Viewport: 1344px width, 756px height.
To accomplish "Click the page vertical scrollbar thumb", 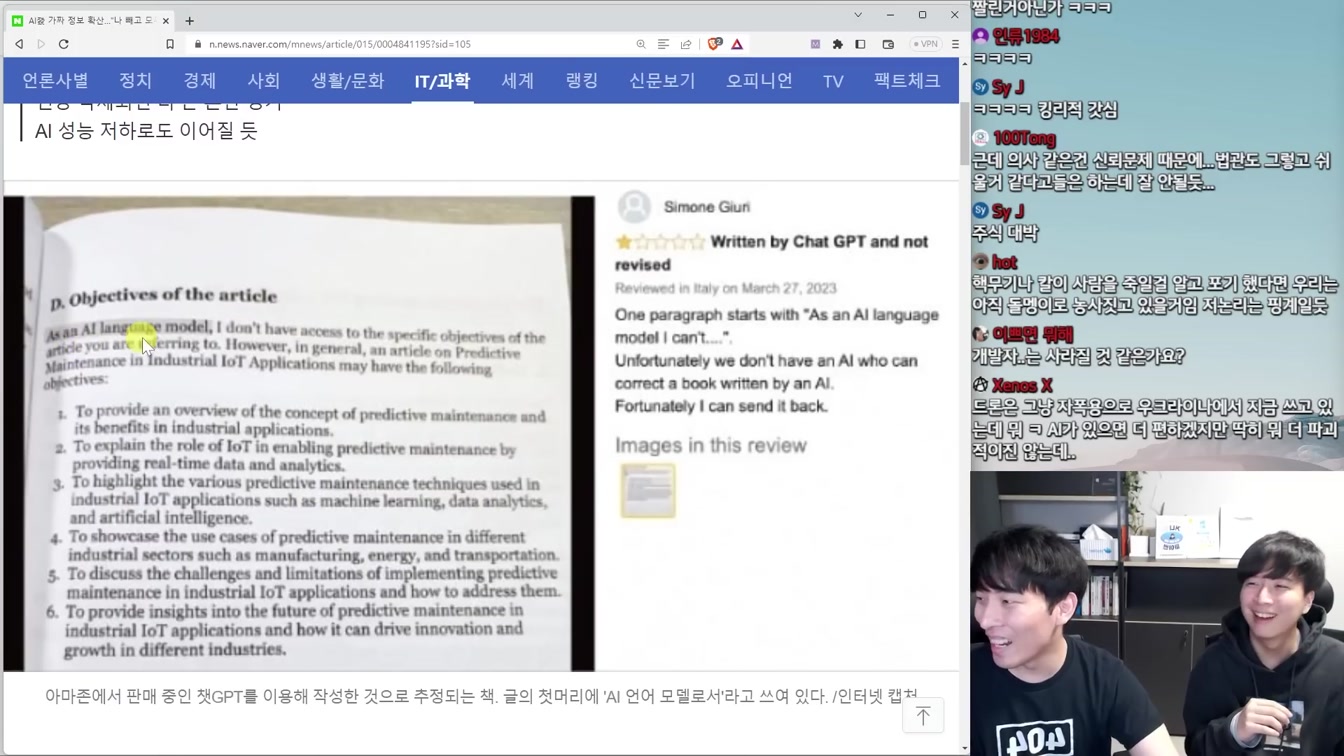I will 964,133.
